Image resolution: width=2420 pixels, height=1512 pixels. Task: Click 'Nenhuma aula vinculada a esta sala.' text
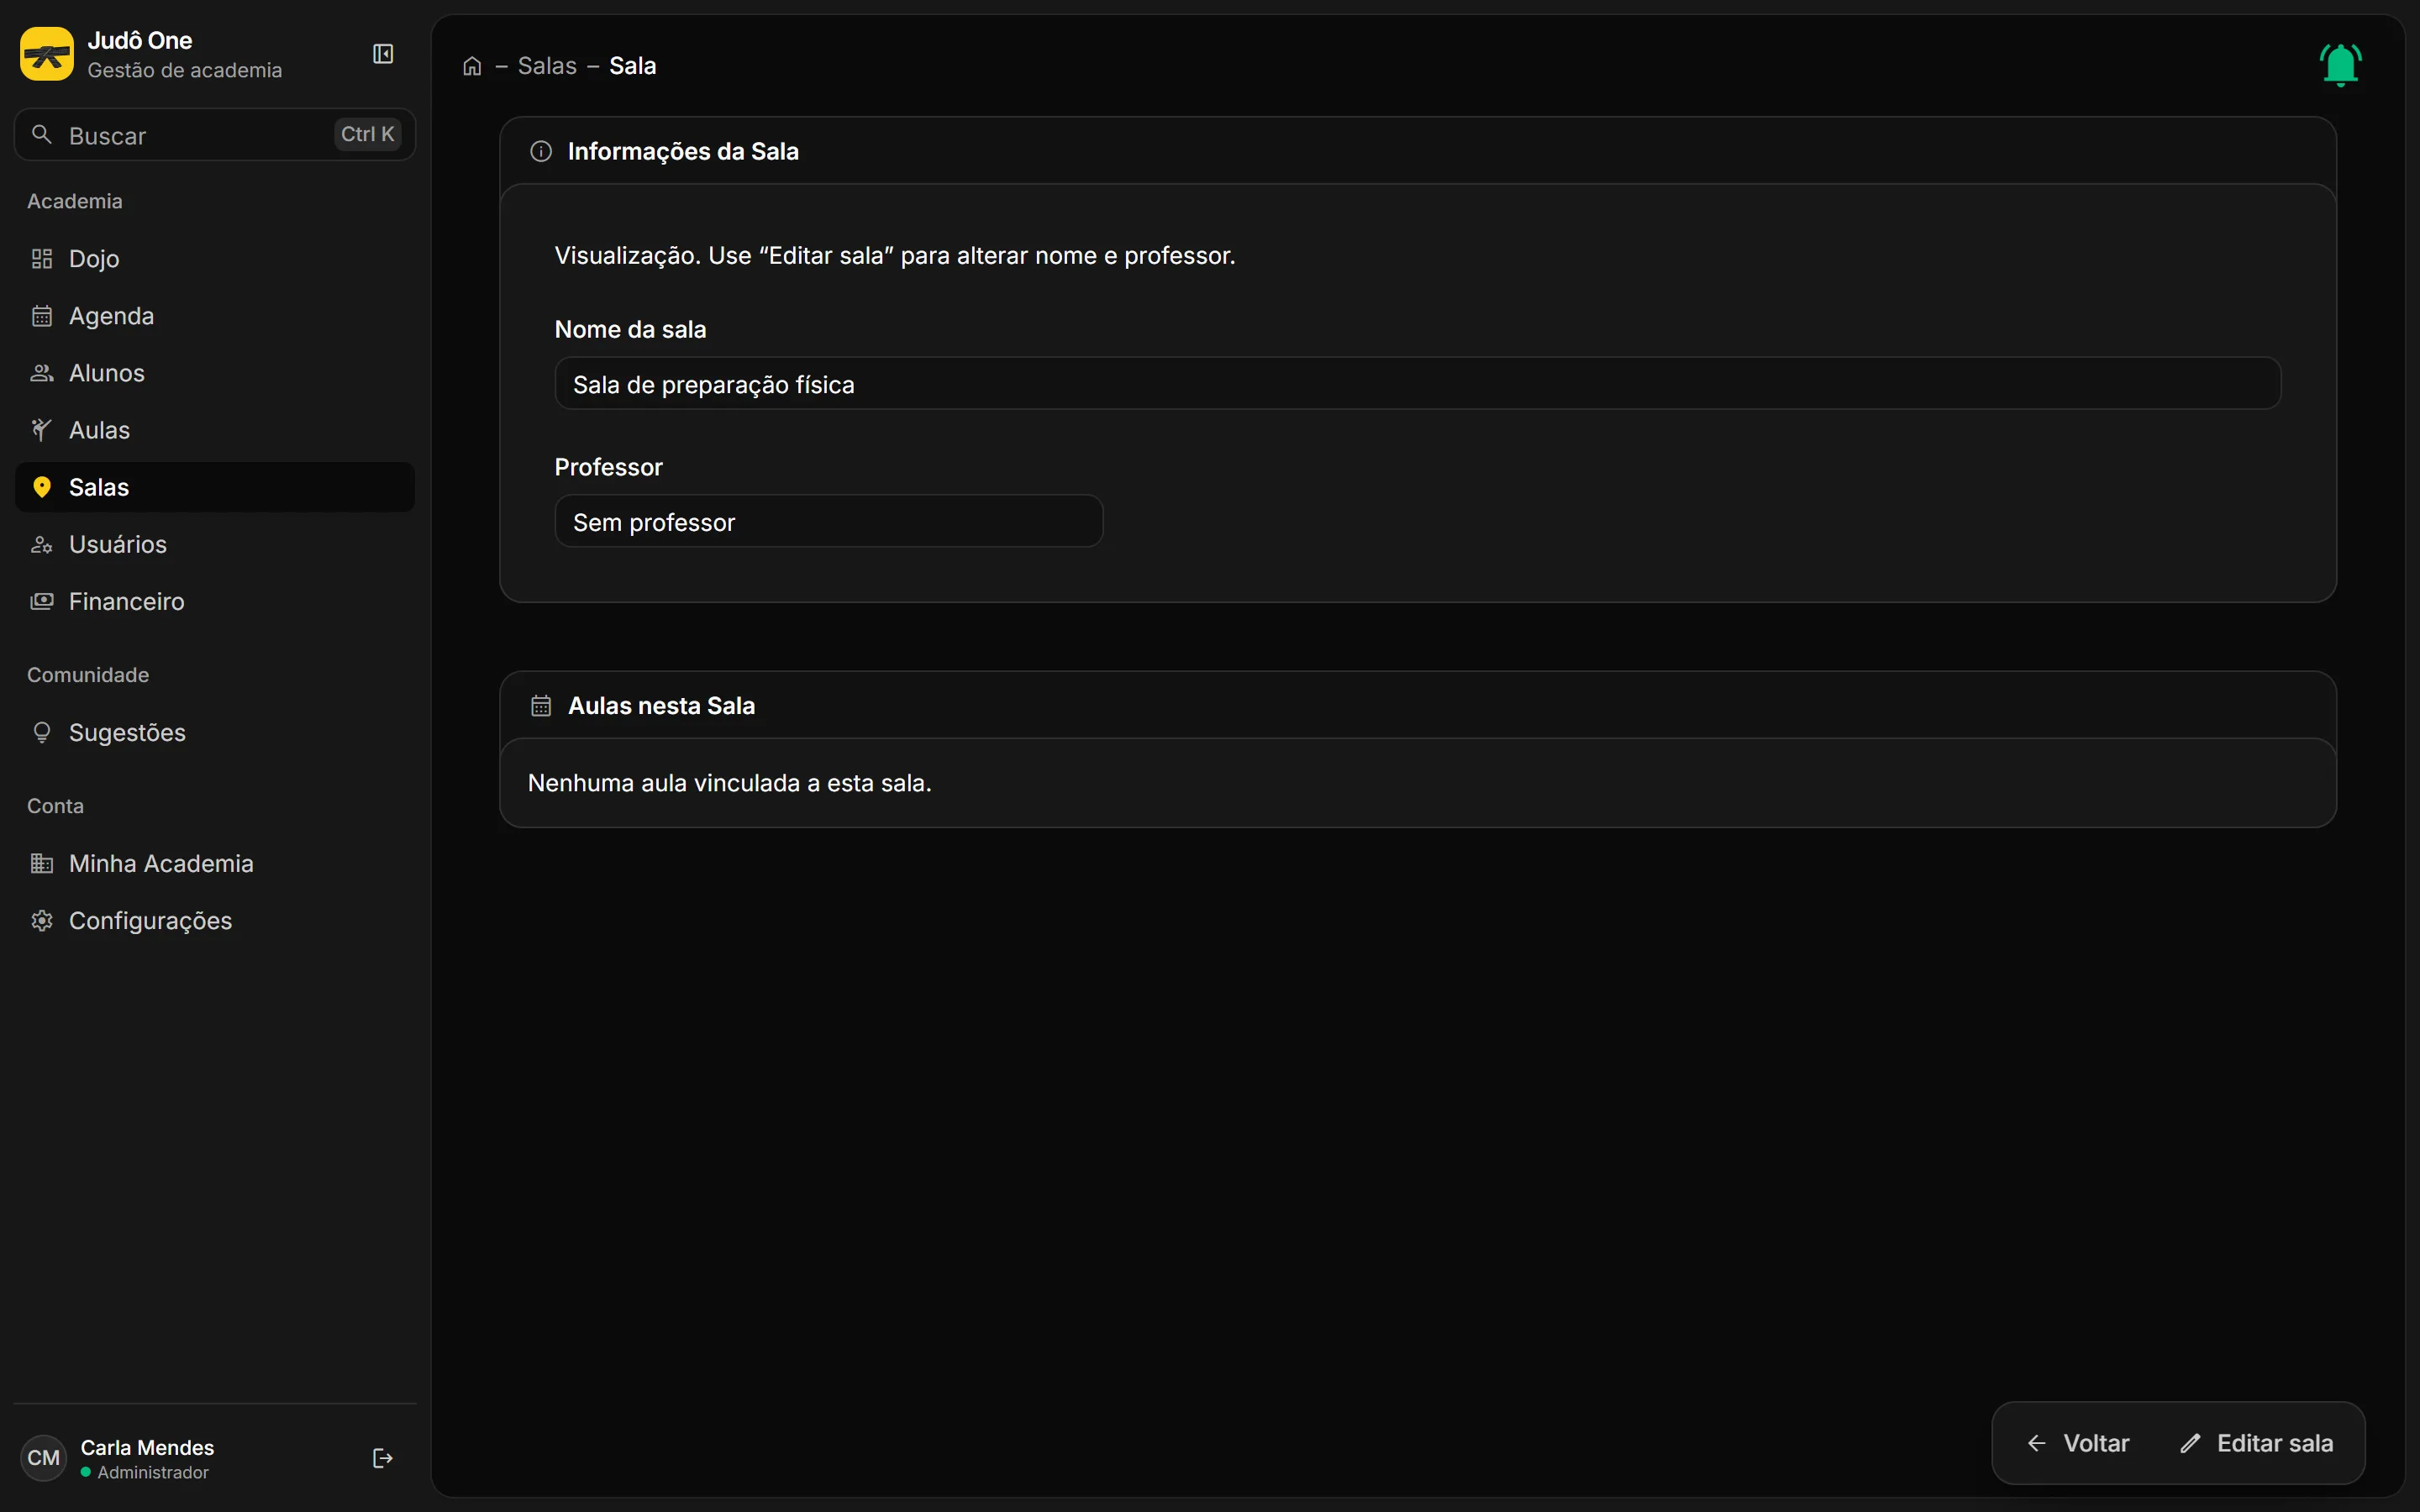point(729,783)
